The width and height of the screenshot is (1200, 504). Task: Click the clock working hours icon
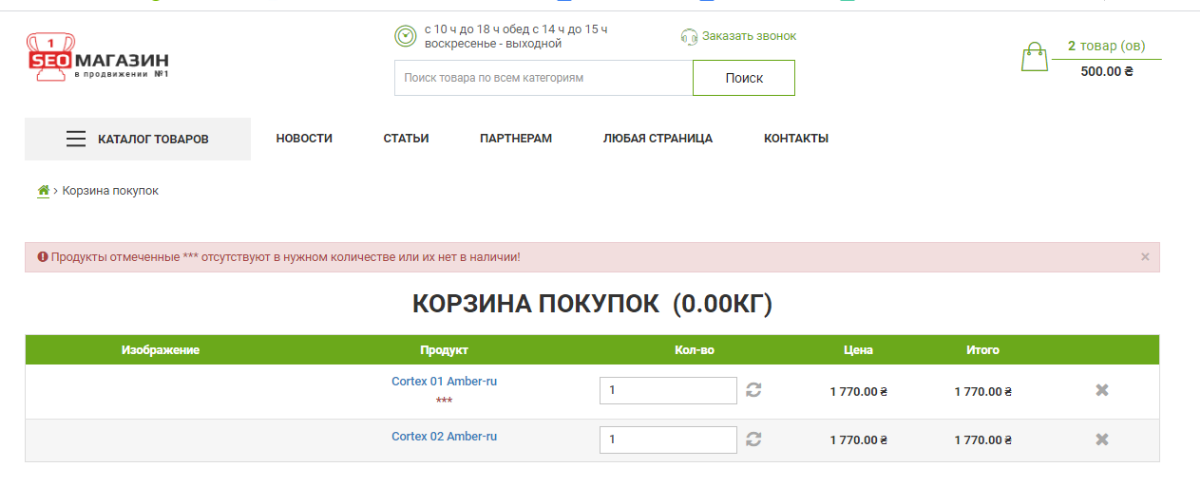[405, 36]
